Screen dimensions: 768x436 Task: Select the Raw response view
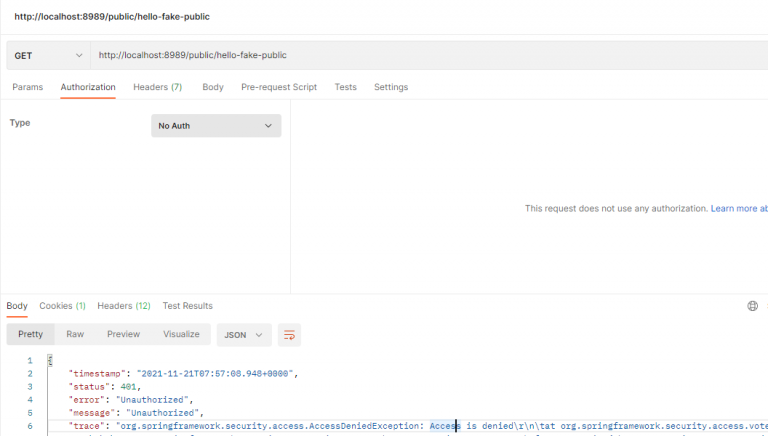(75, 334)
